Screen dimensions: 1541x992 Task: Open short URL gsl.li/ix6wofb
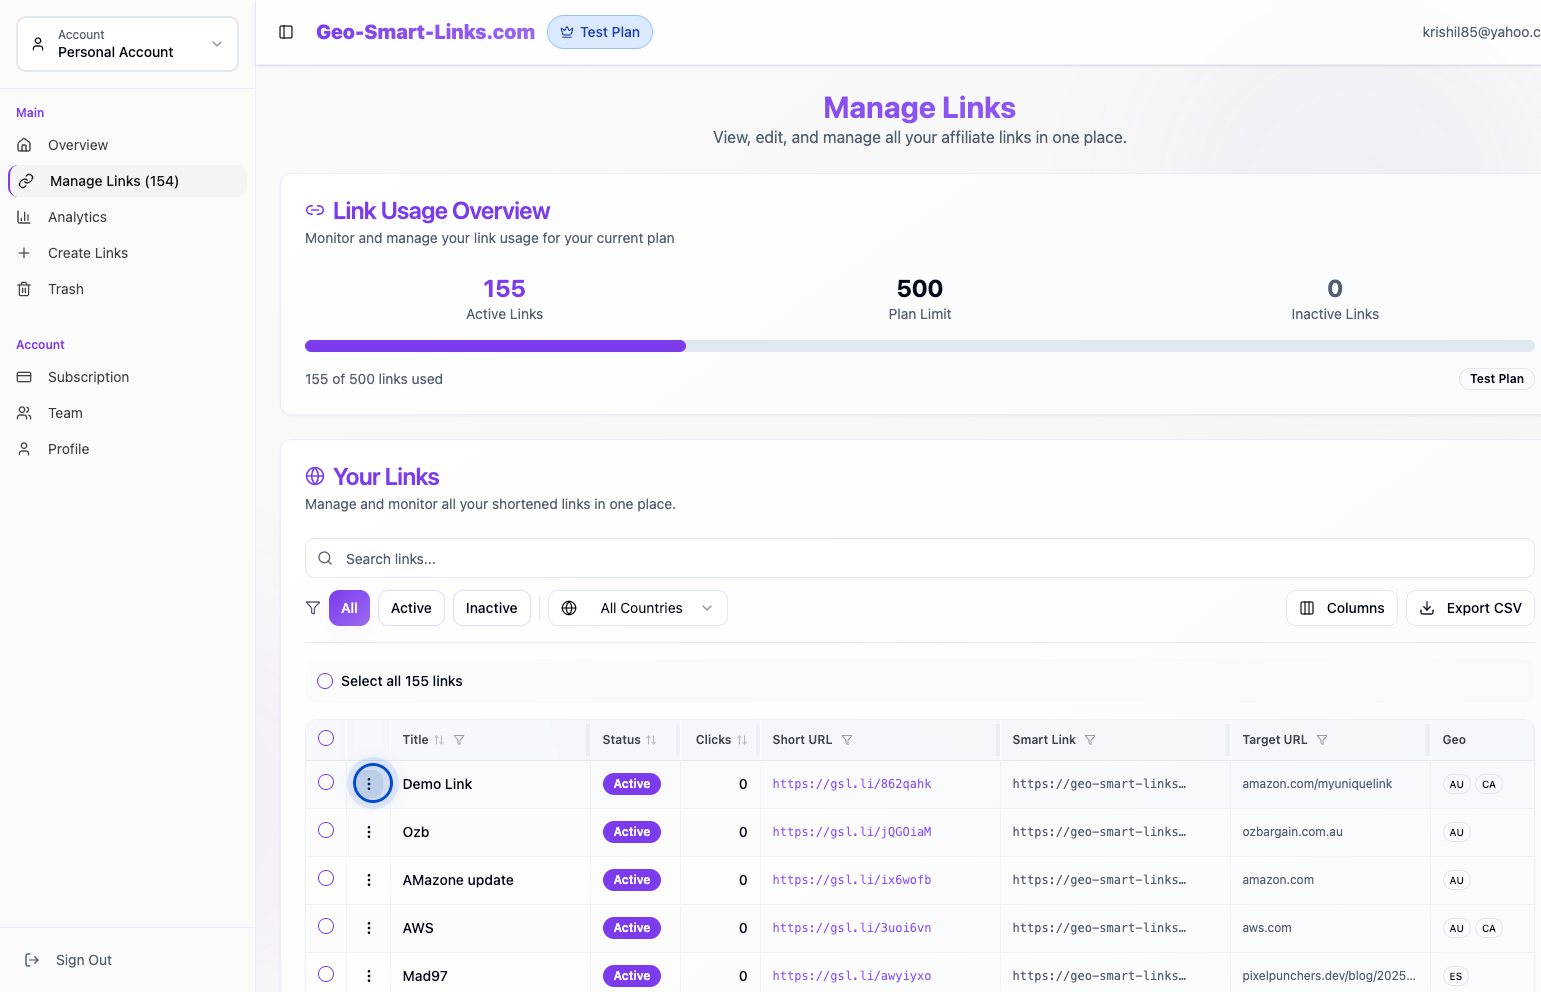tap(852, 880)
